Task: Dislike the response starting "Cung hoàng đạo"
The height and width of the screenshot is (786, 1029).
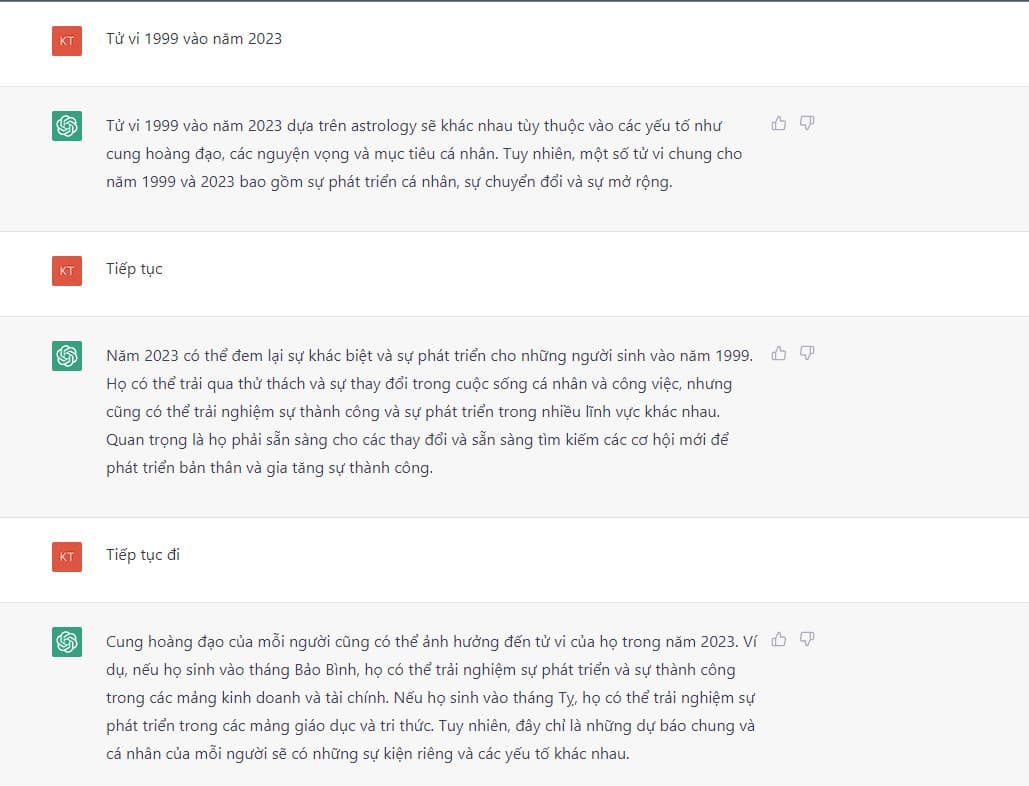Action: click(807, 639)
